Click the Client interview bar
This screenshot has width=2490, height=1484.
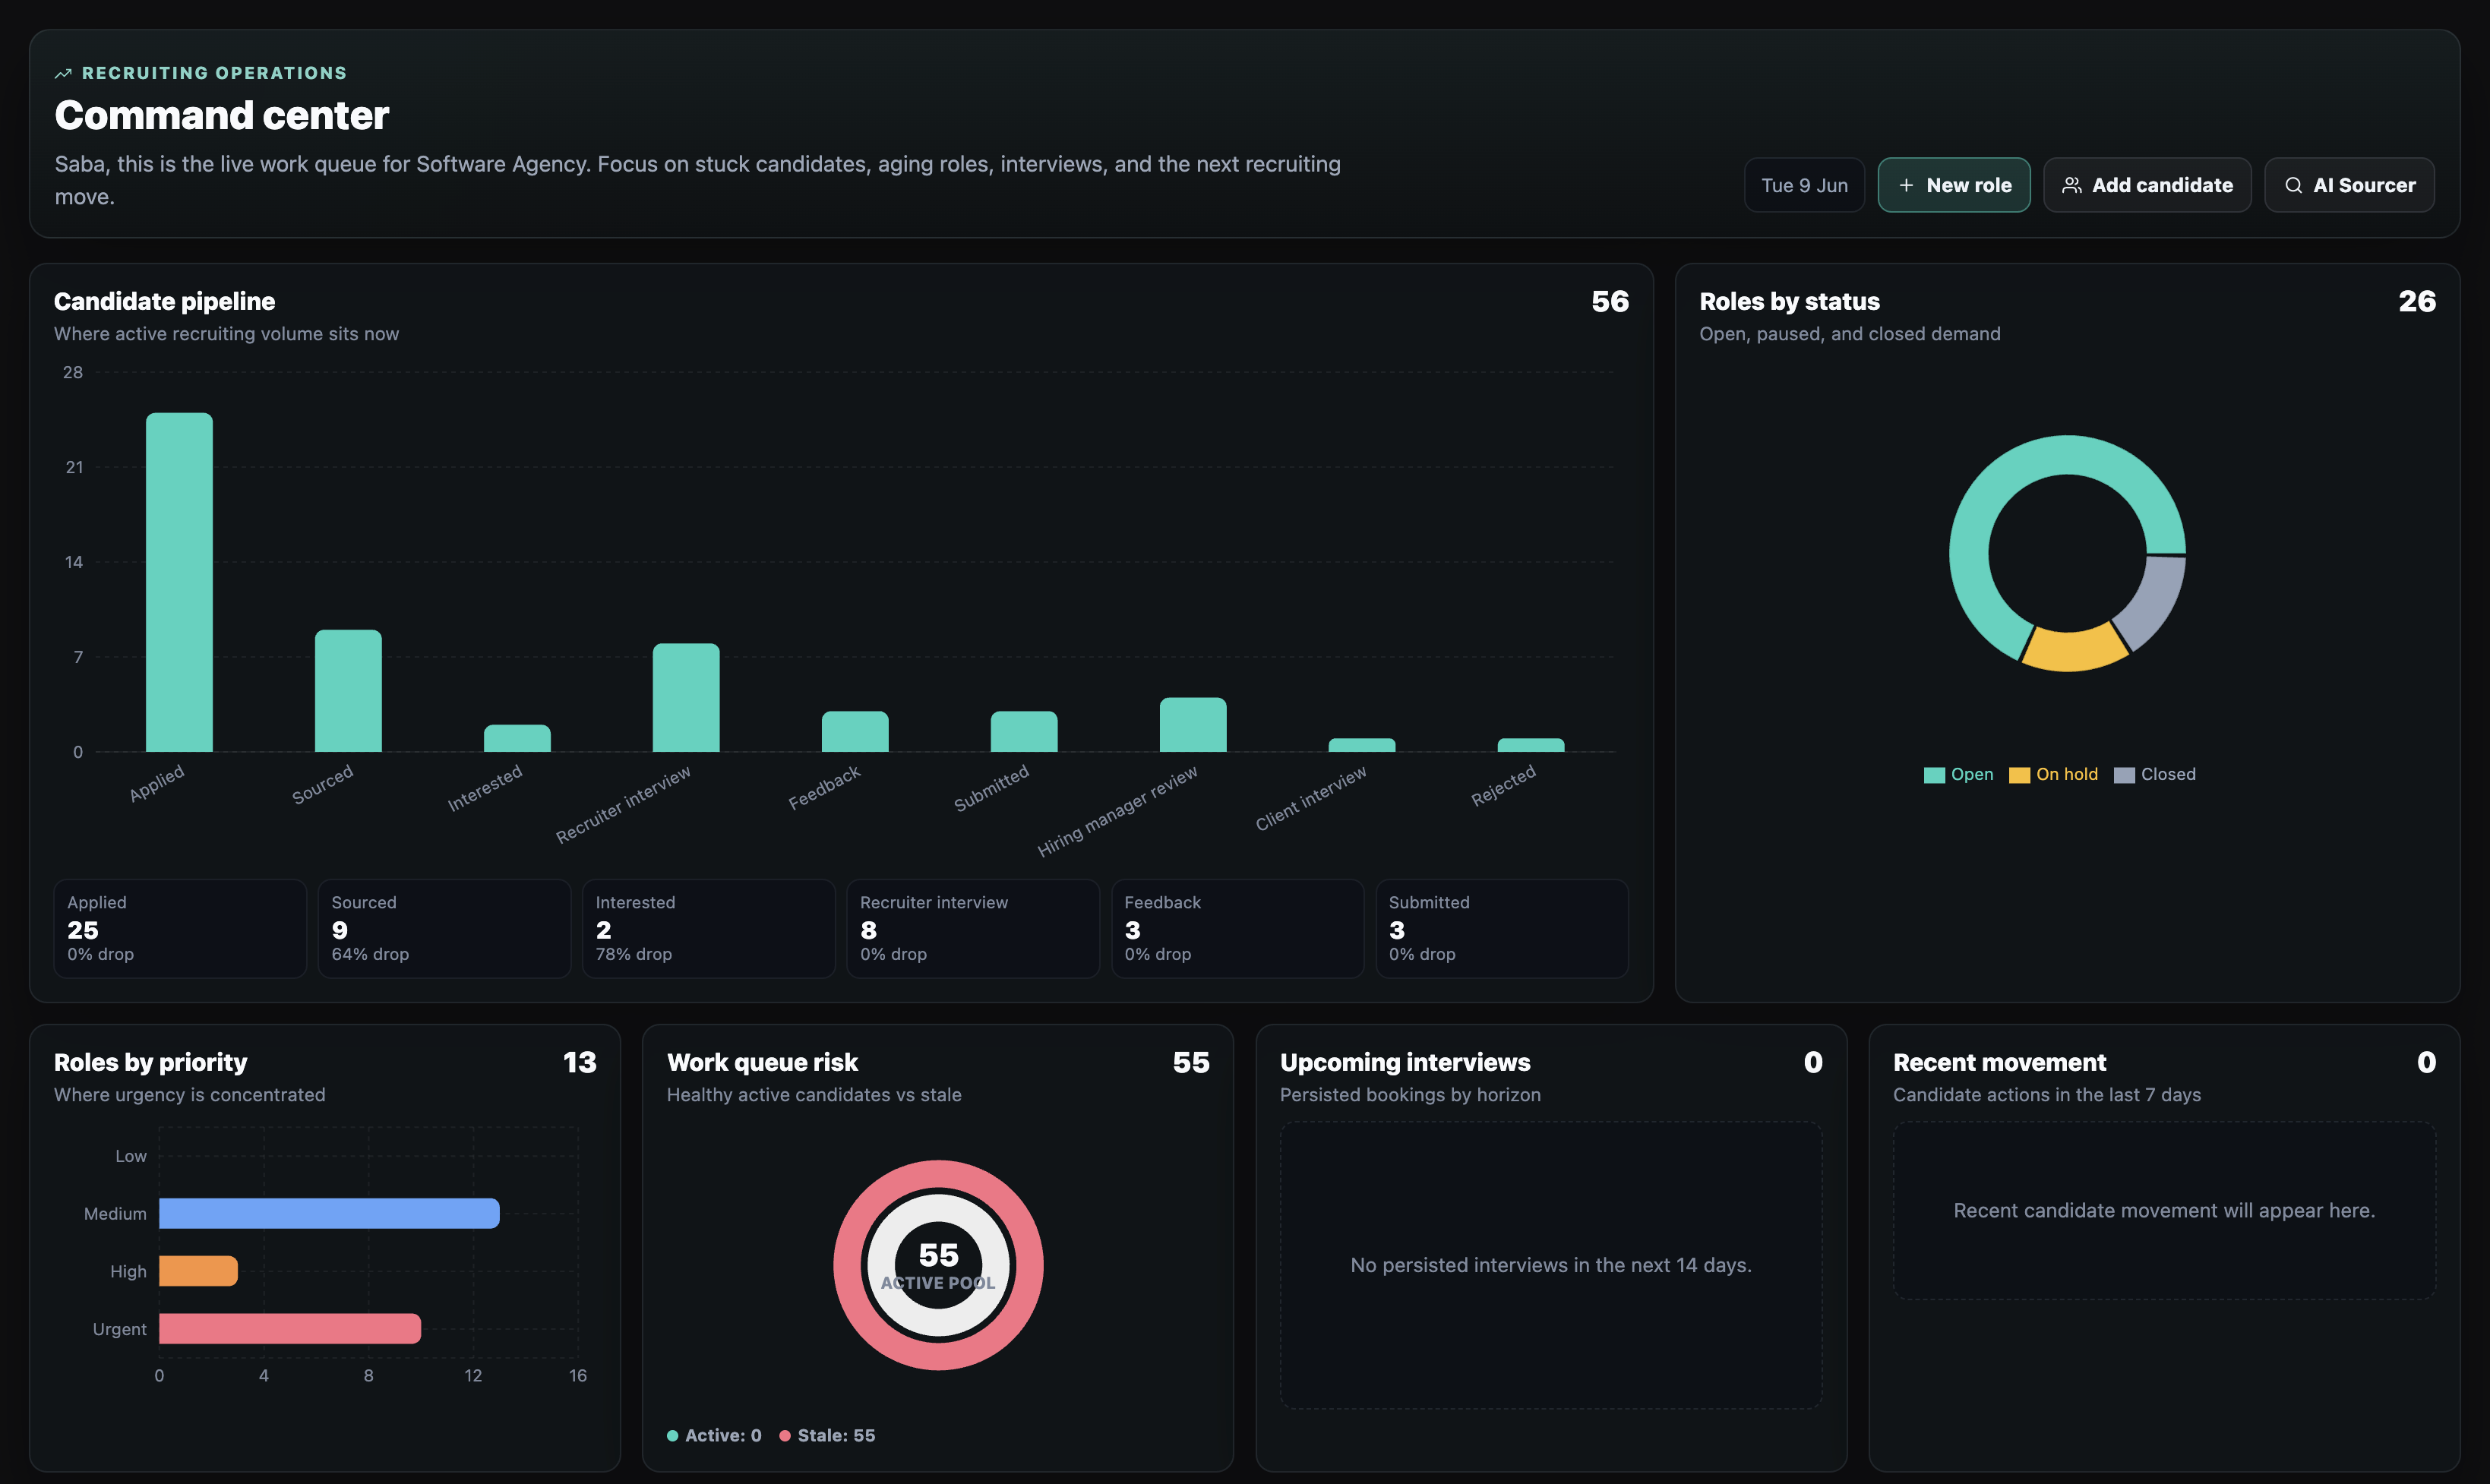(1362, 745)
